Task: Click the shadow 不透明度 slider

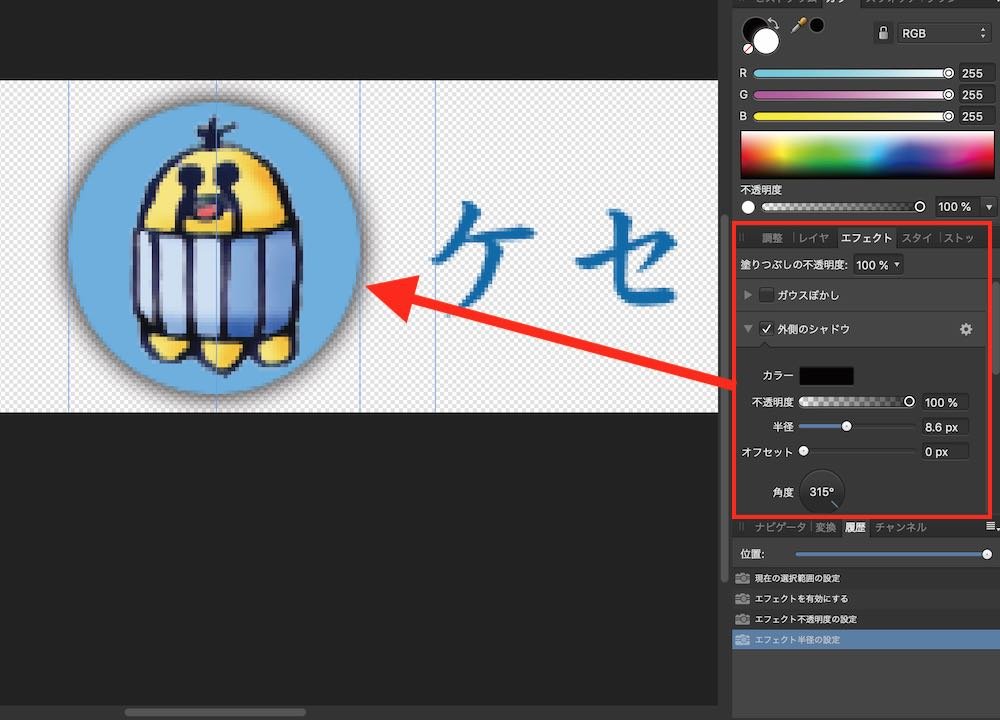Action: (857, 402)
